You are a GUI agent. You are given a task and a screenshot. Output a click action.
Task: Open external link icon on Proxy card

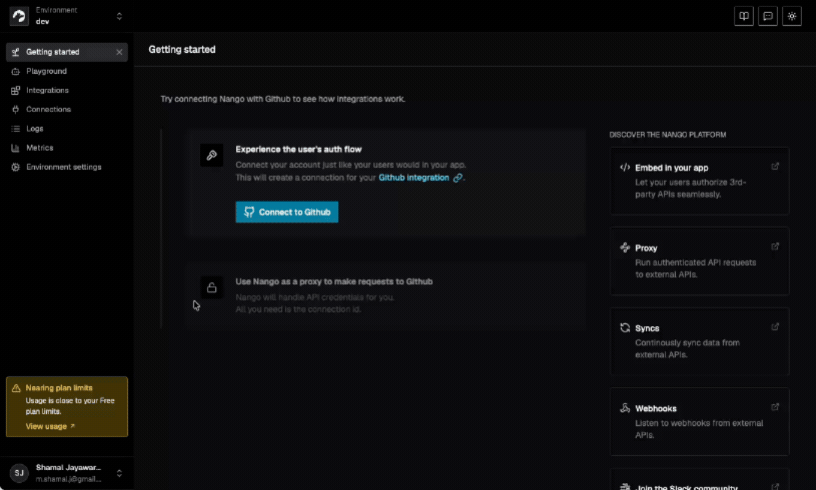pyautogui.click(x=775, y=247)
